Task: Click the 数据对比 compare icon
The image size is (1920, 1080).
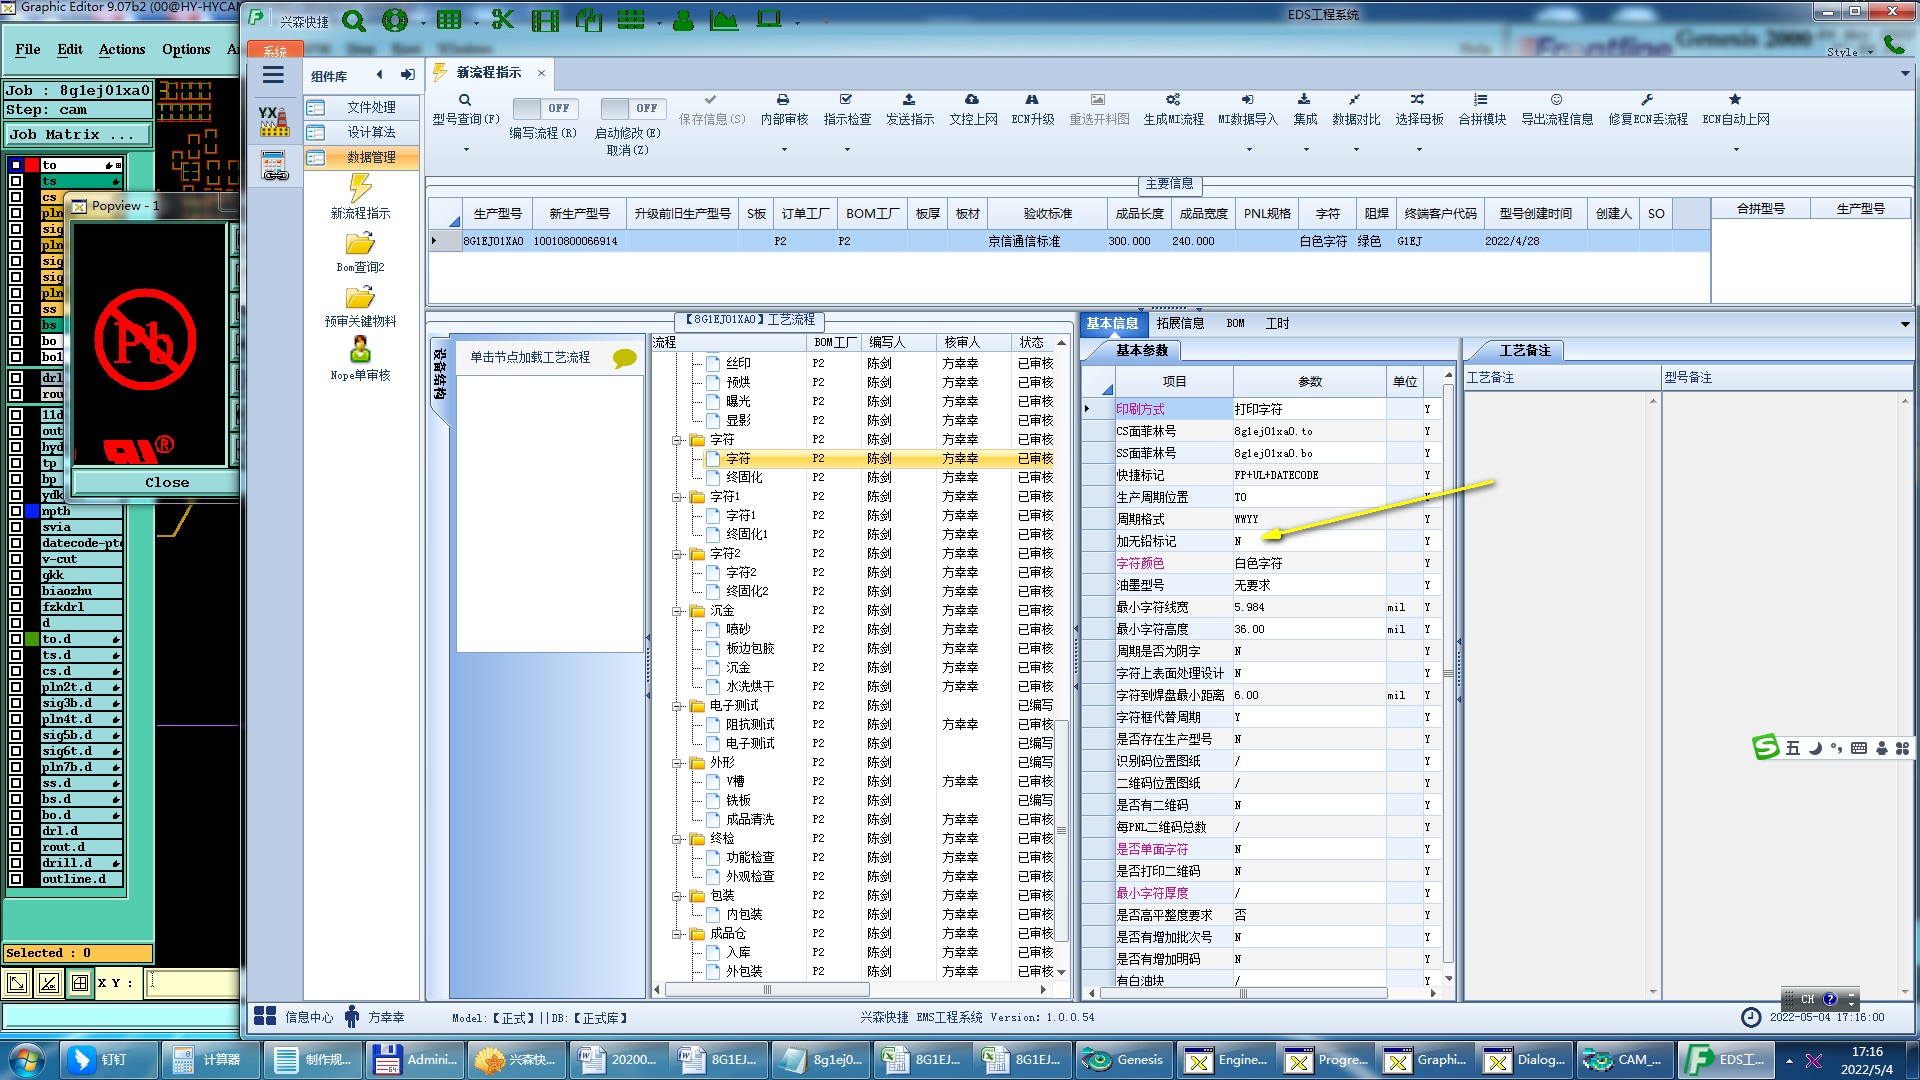Action: pyautogui.click(x=1355, y=100)
